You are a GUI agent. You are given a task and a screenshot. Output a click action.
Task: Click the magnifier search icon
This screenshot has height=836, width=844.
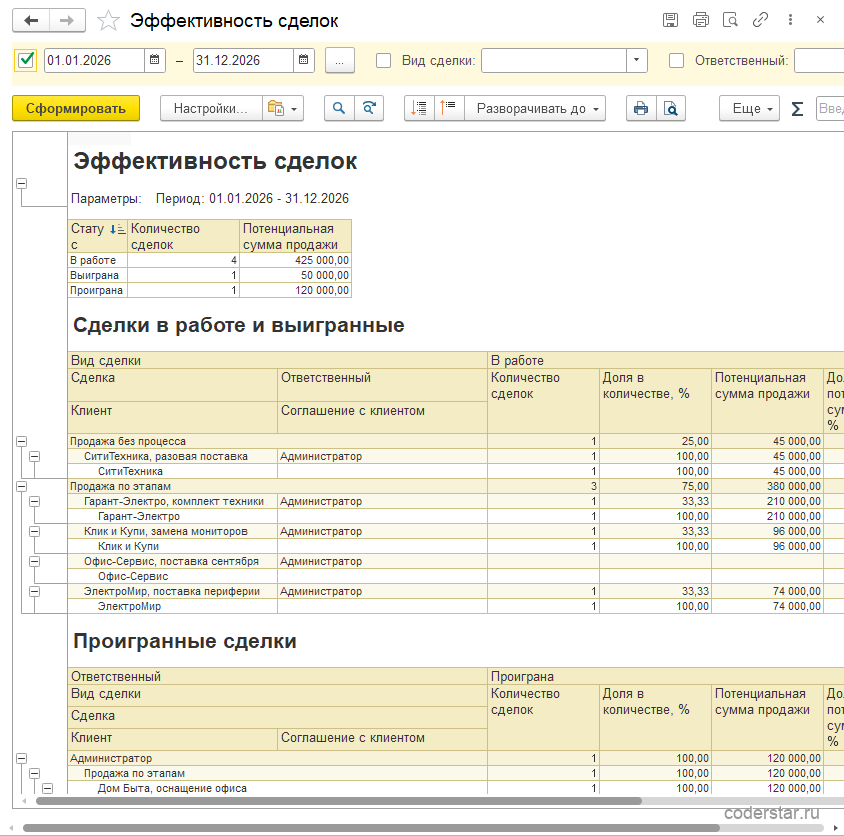tap(339, 108)
